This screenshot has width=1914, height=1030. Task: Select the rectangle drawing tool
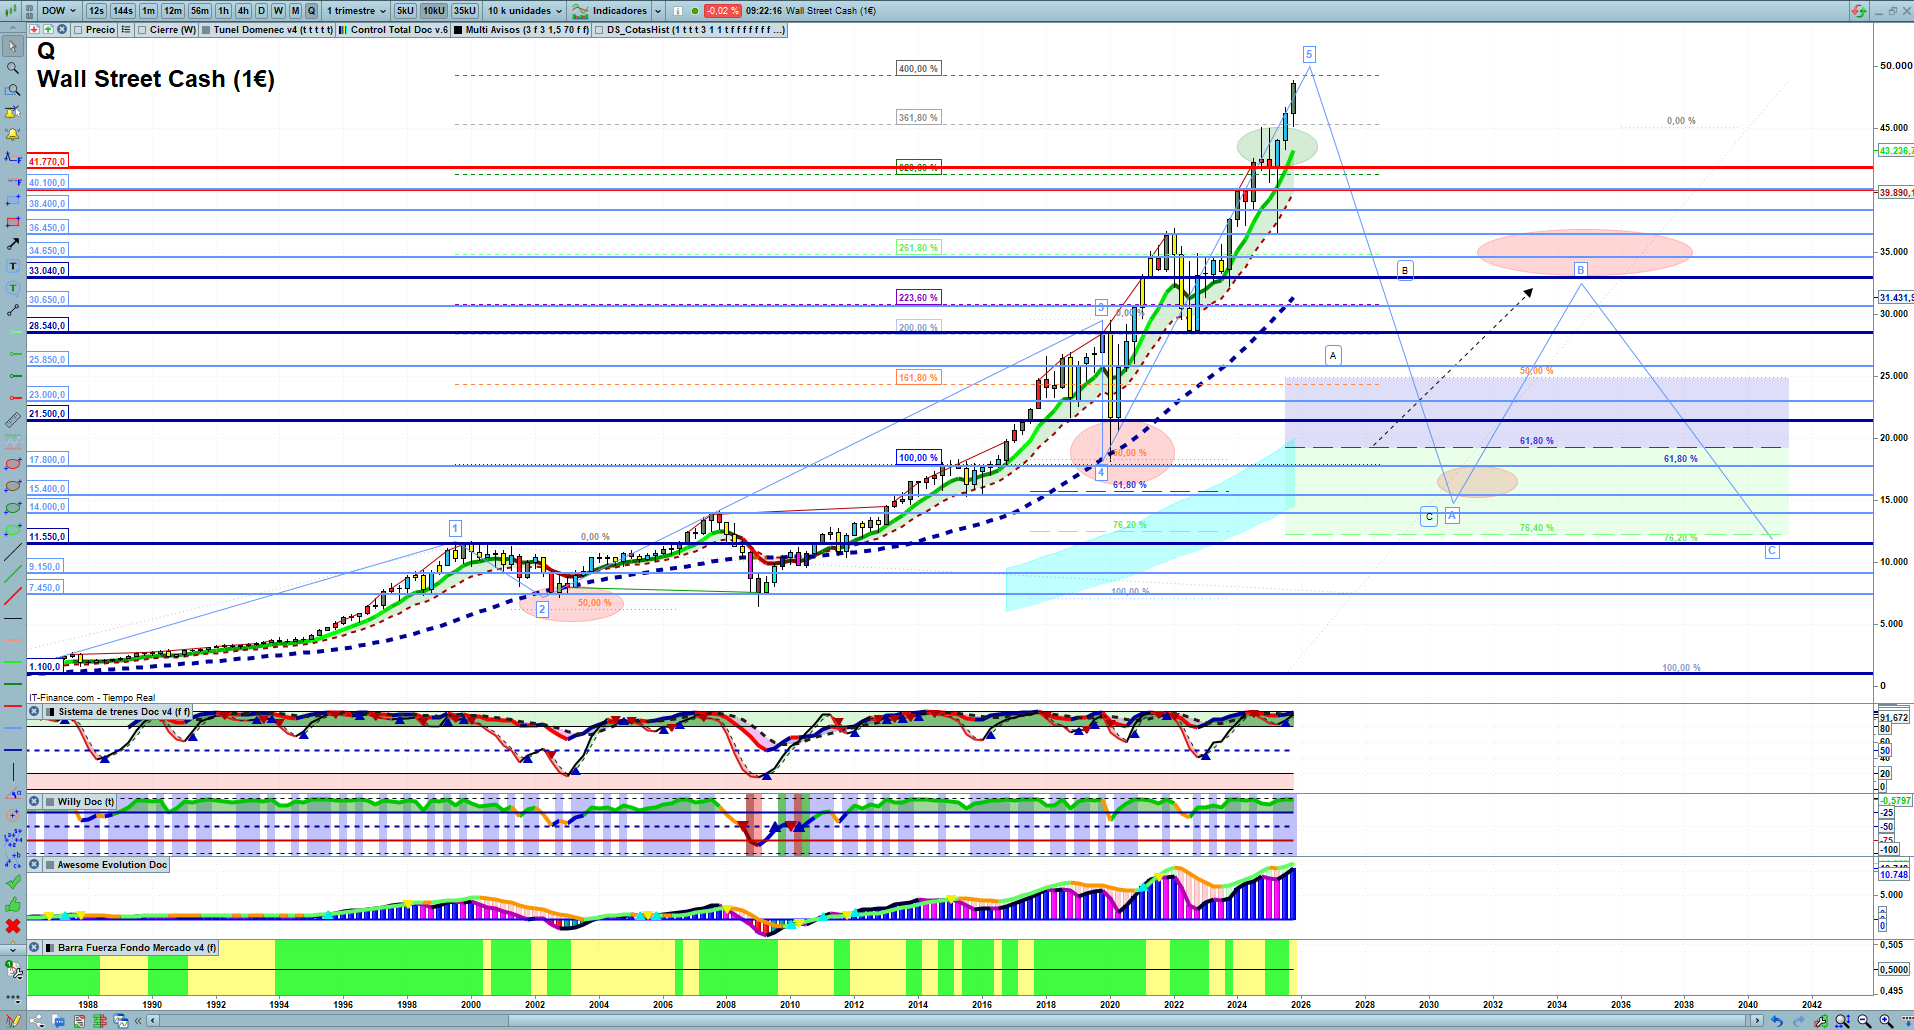pos(13,222)
